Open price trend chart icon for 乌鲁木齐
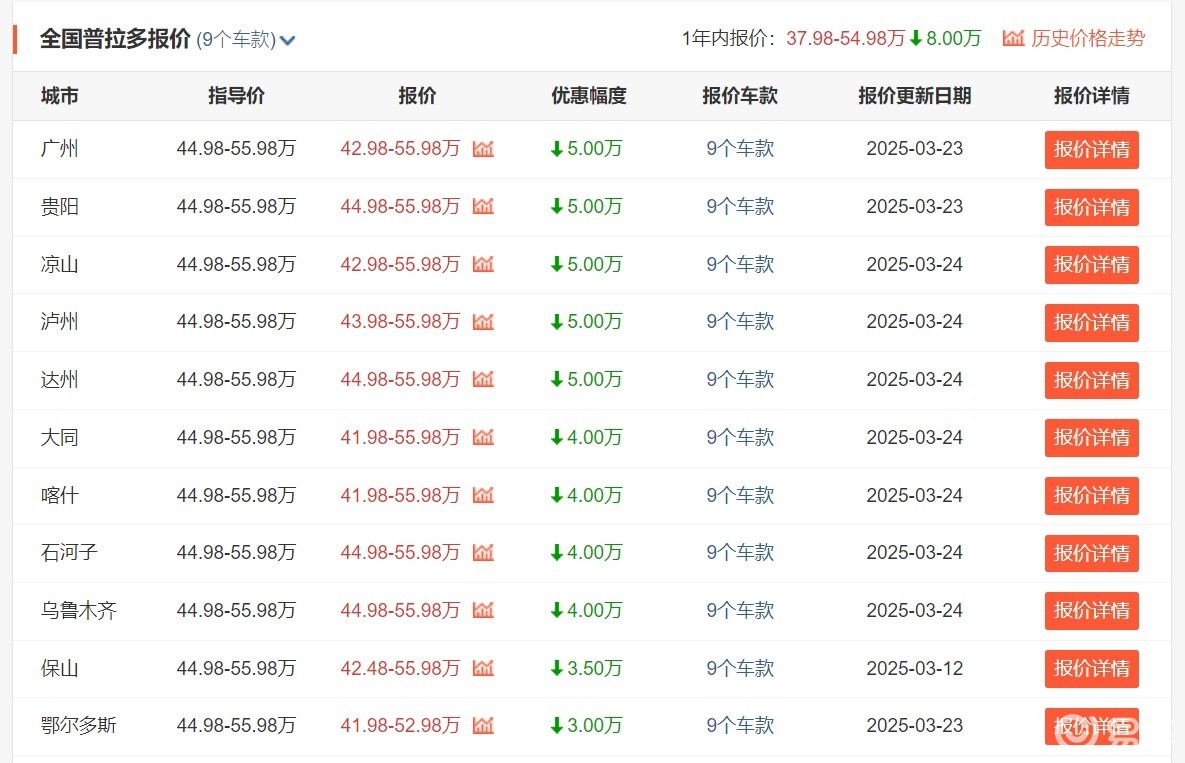The image size is (1185, 763). pyautogui.click(x=483, y=610)
